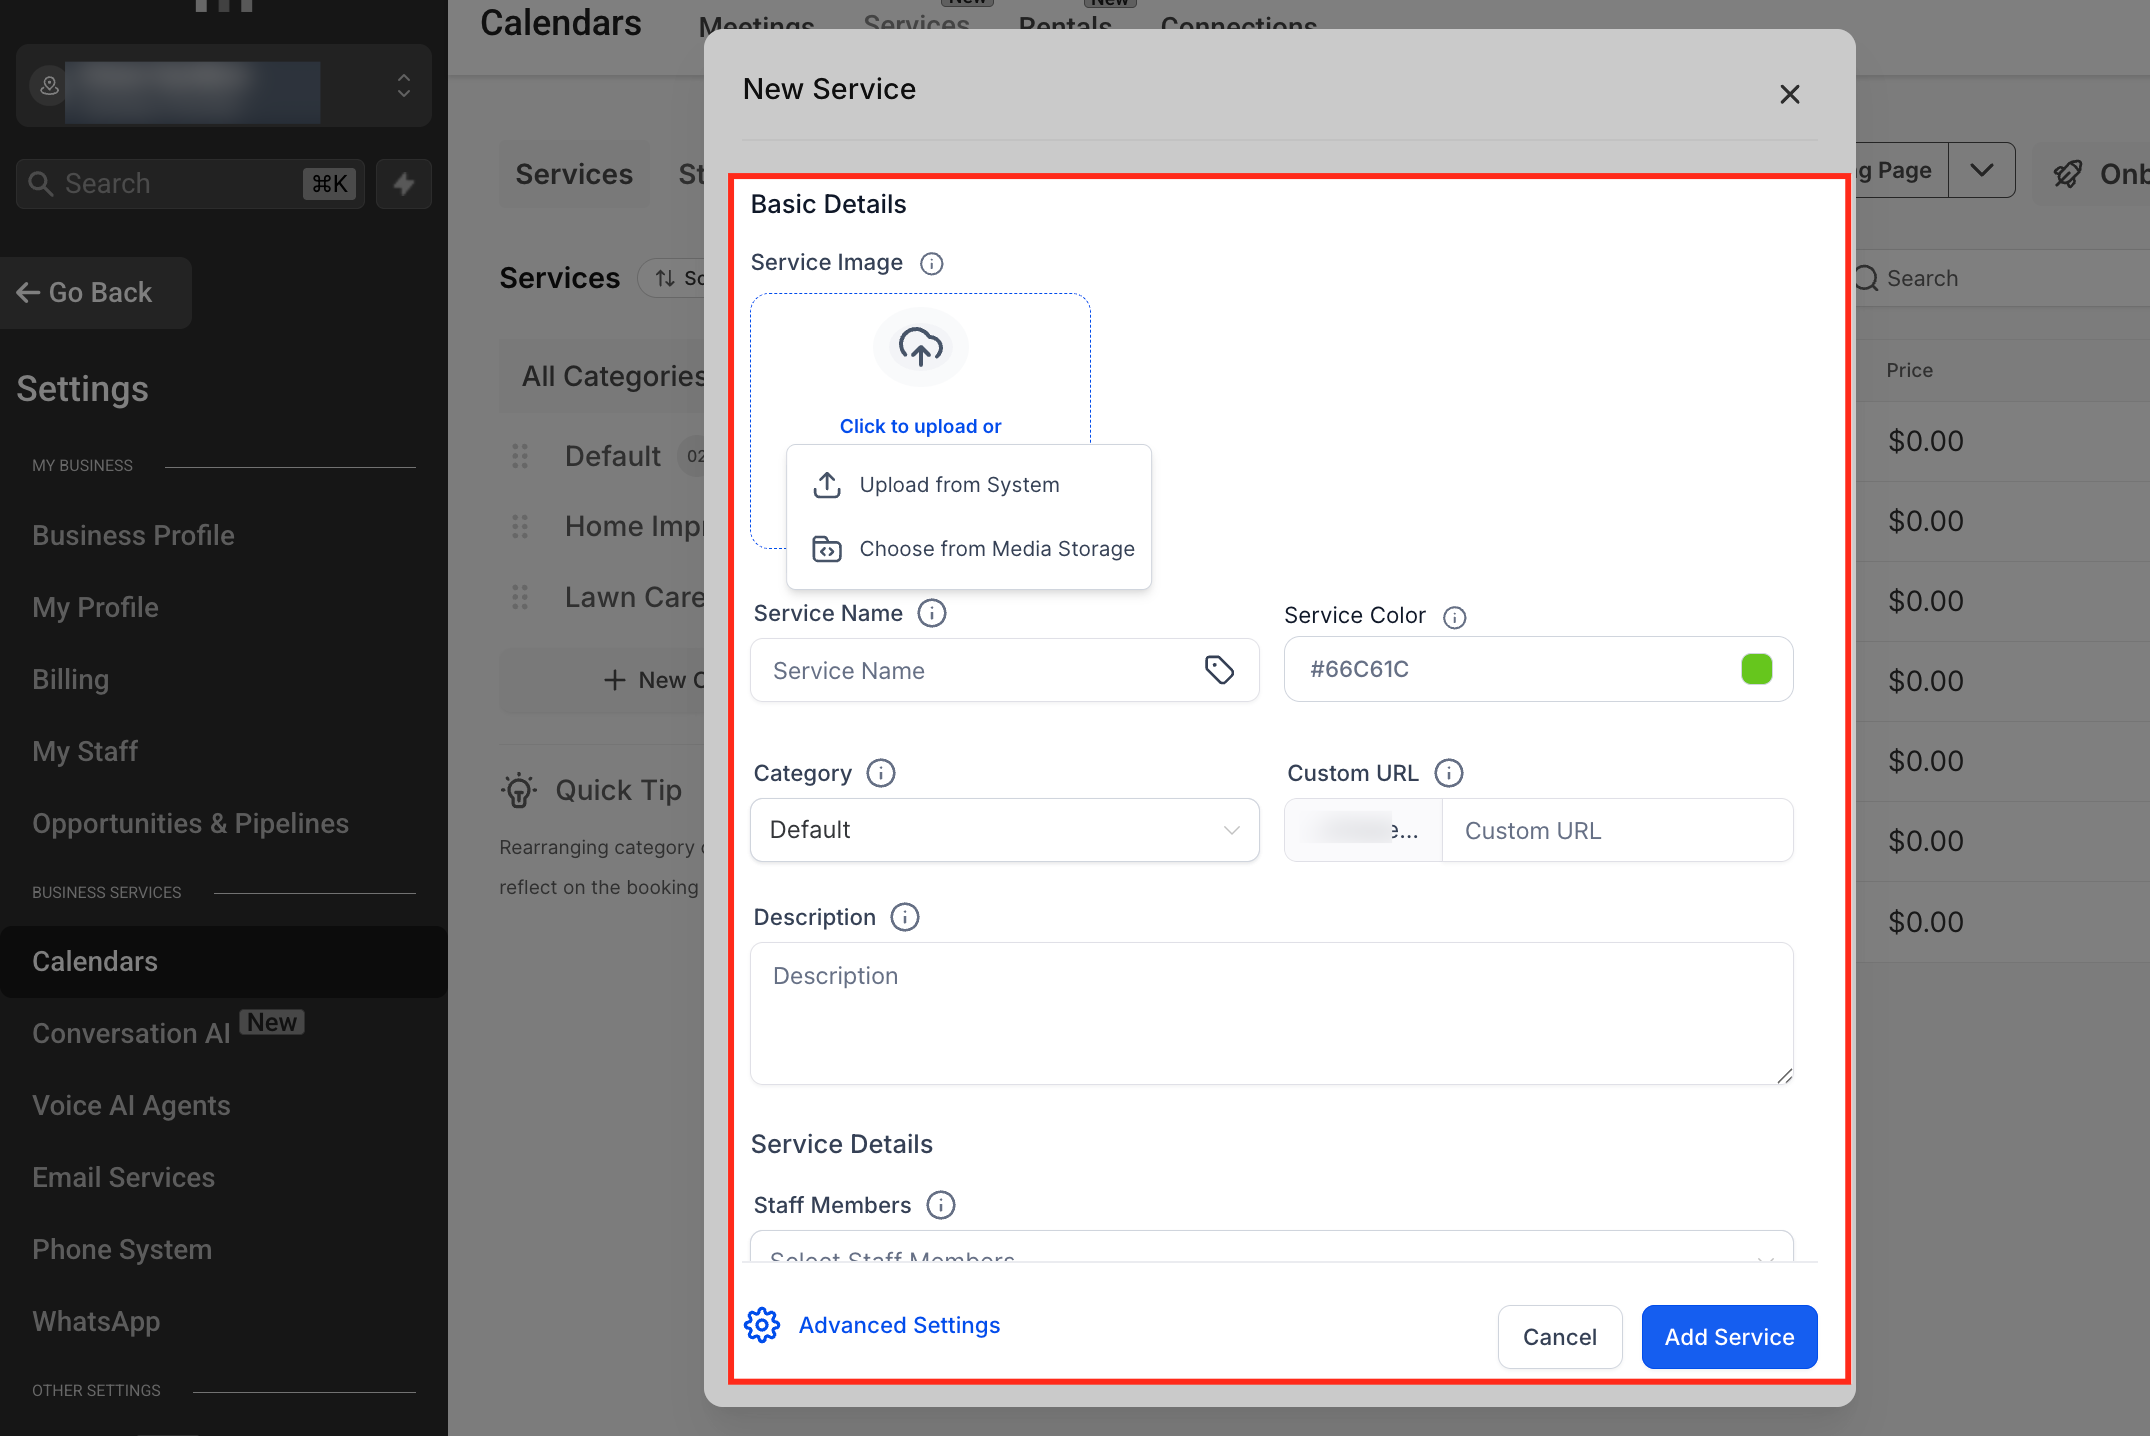
Task: Click the Cancel button
Action: (1559, 1337)
